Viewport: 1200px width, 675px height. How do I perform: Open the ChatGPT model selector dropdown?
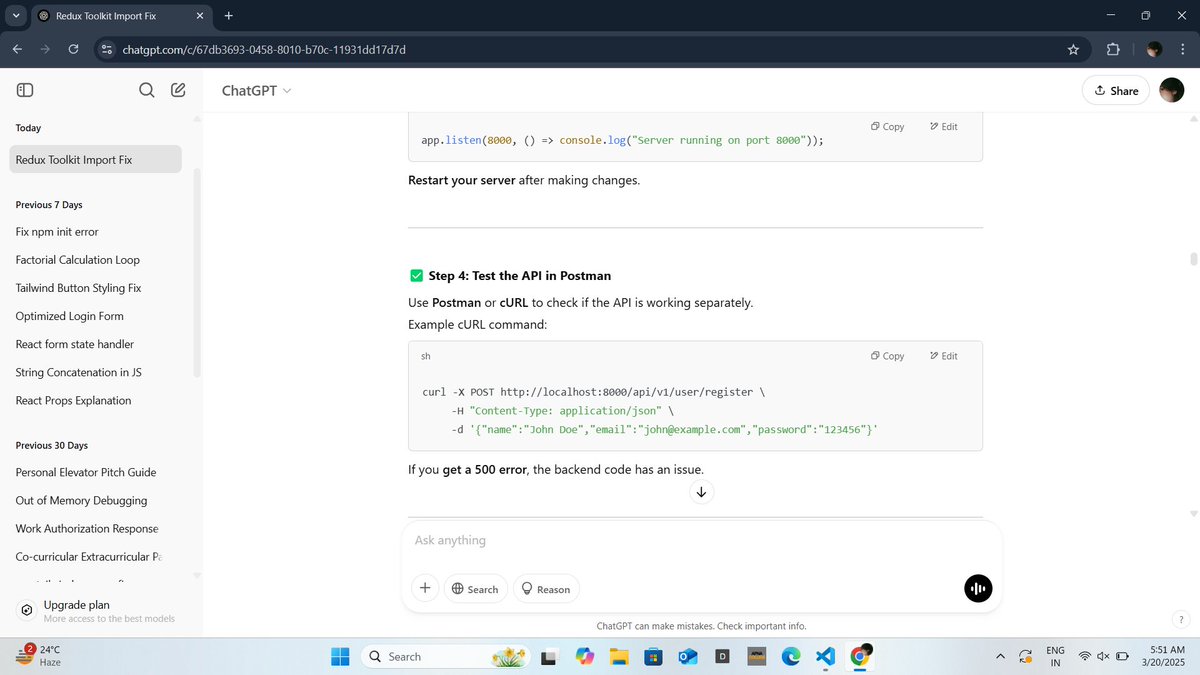coord(257,91)
